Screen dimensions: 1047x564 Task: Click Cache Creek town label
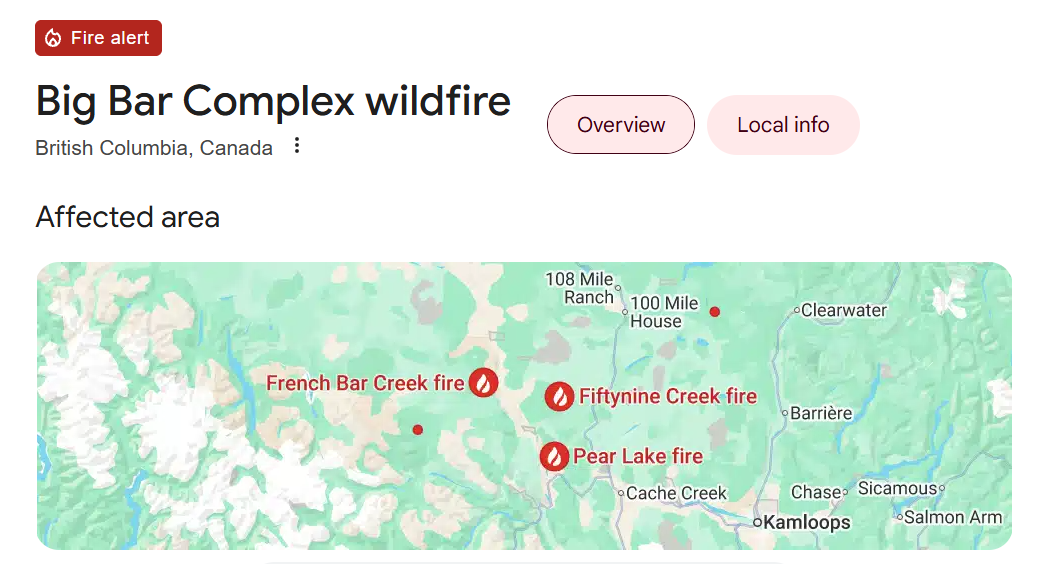click(x=676, y=493)
